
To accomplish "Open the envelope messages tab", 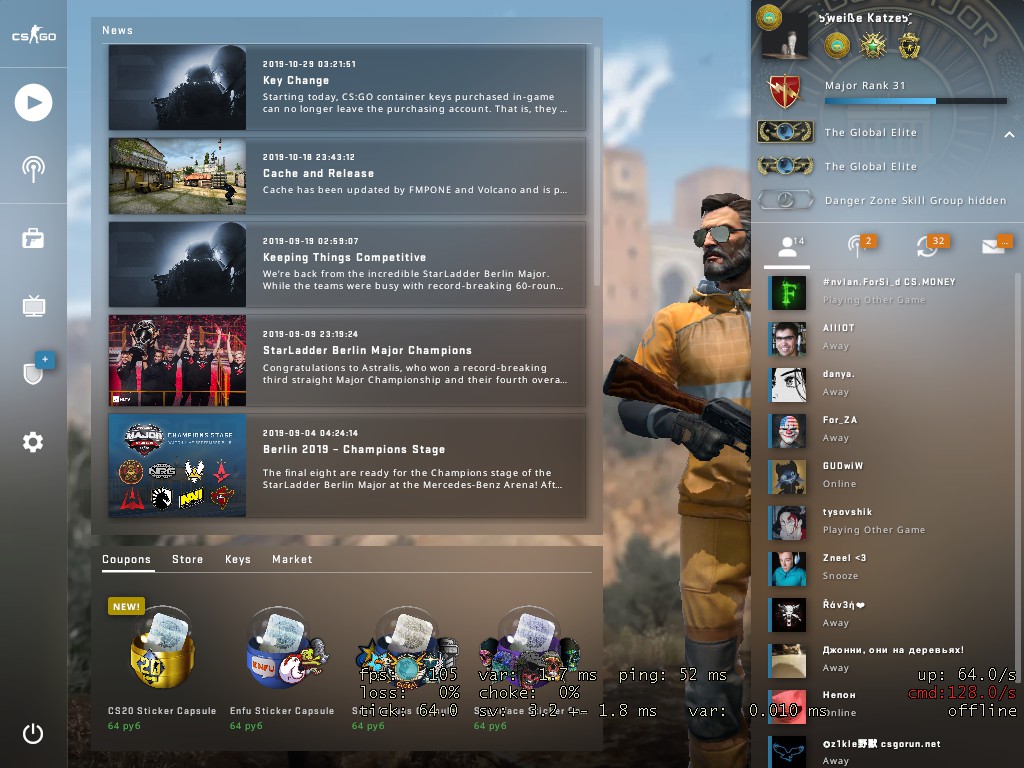I will [x=997, y=244].
